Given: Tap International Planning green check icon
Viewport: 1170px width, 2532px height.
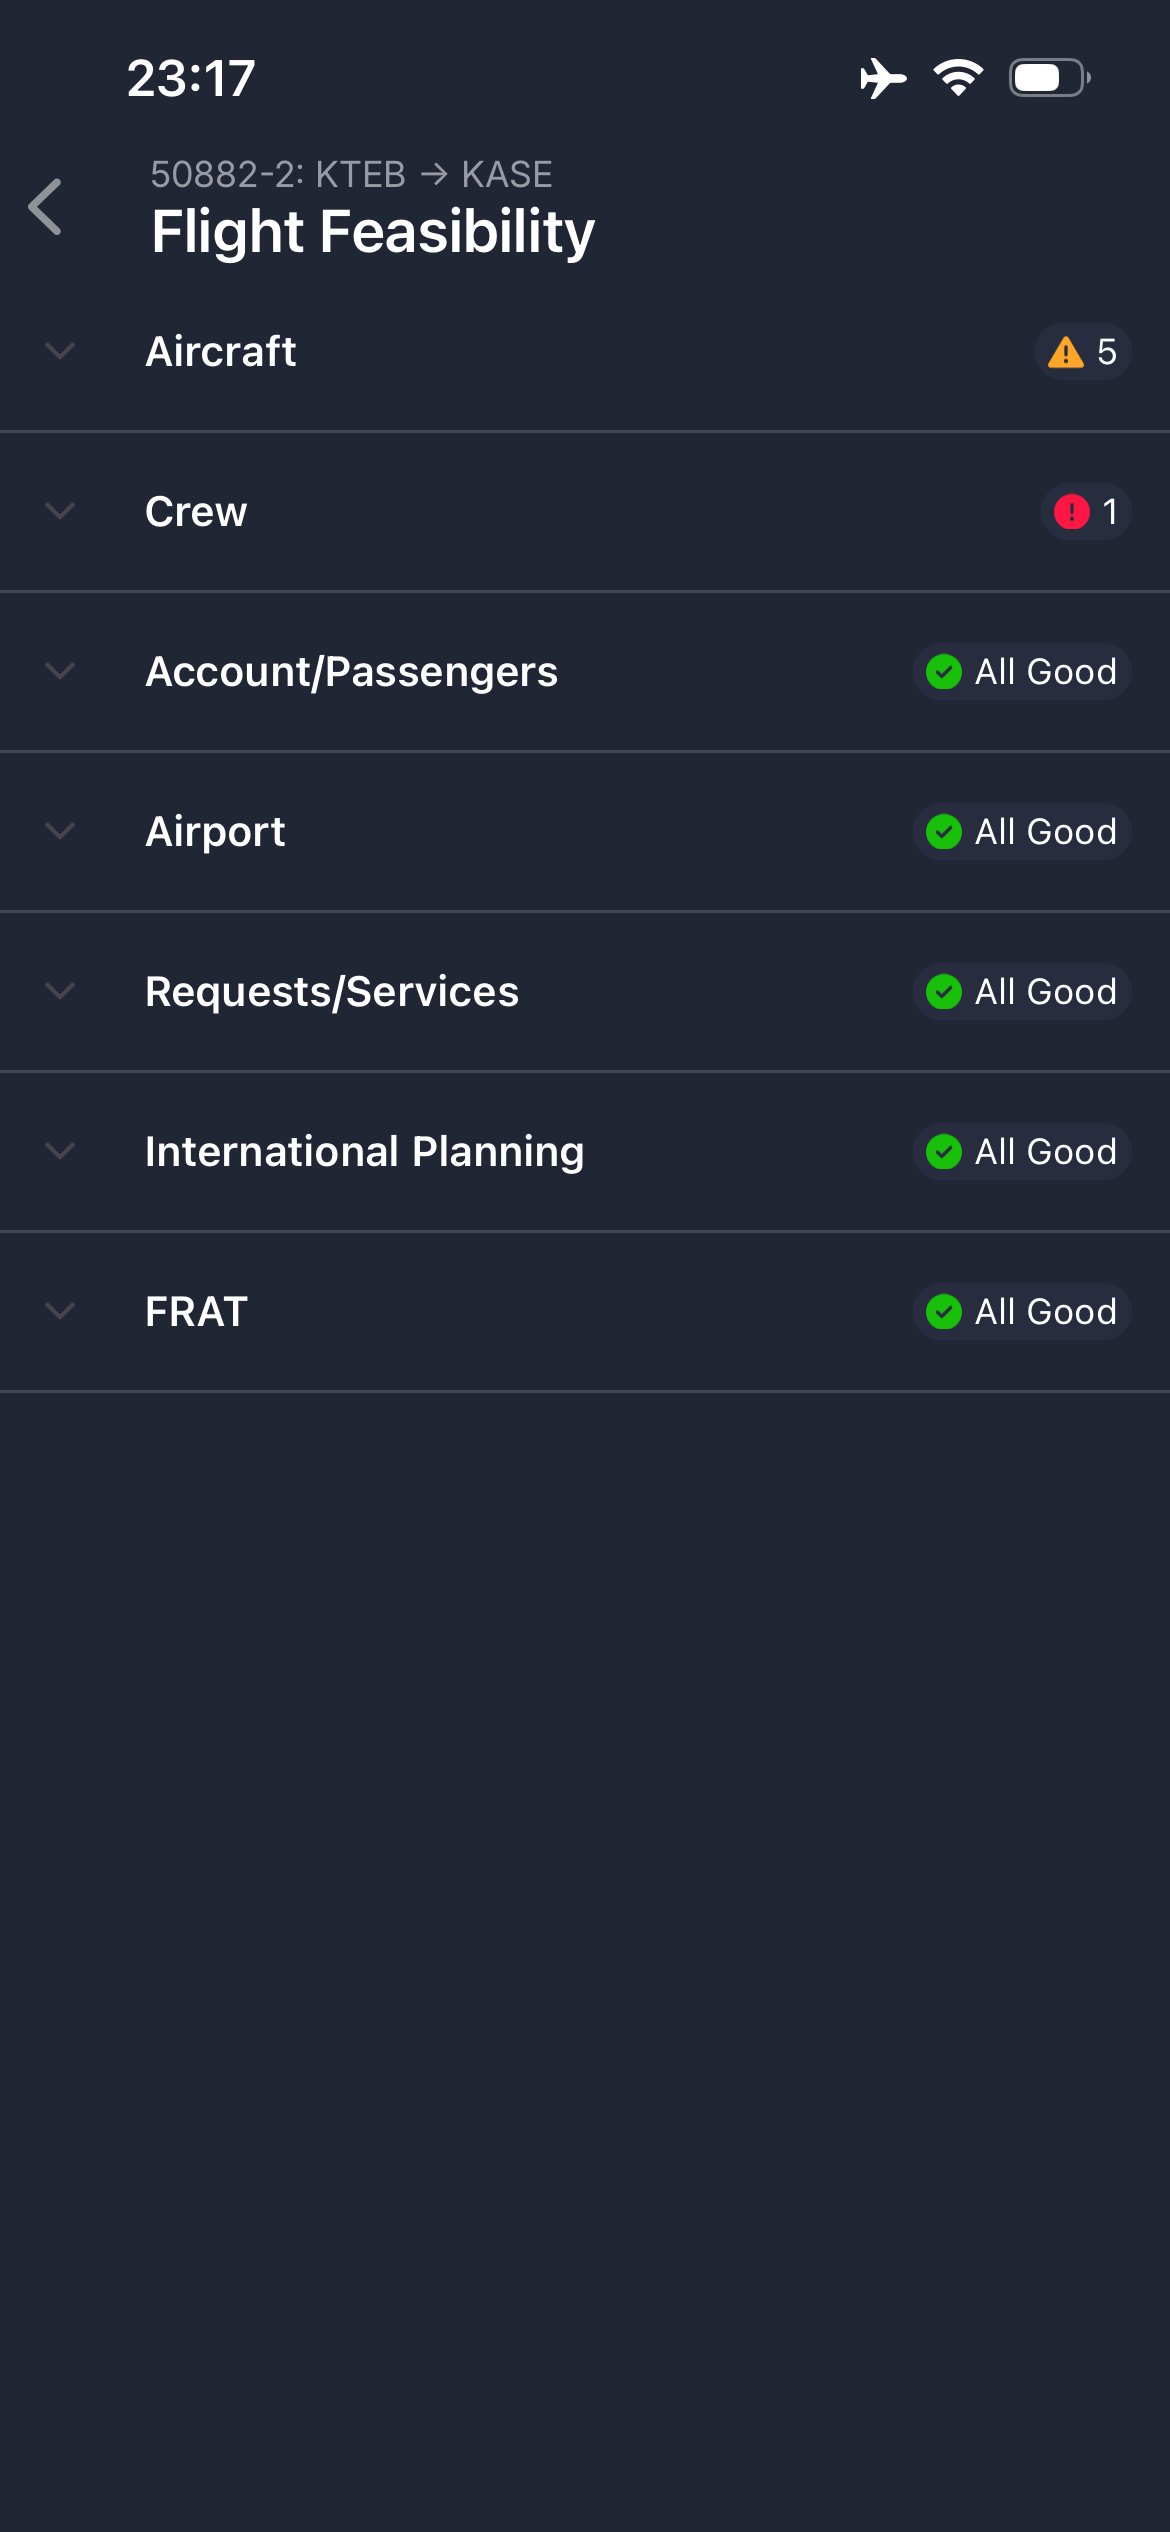Looking at the screenshot, I should 944,1152.
